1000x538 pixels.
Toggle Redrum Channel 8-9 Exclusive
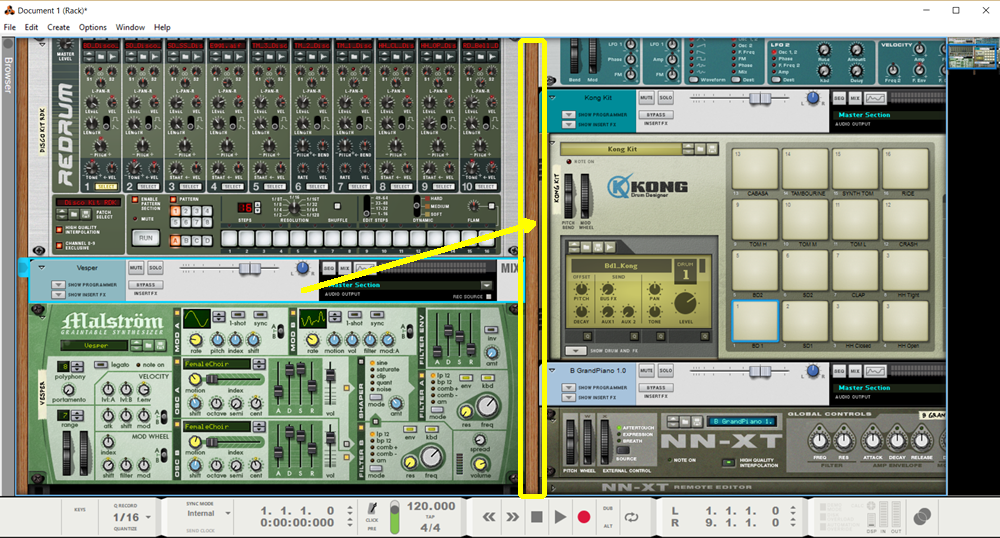tap(59, 245)
